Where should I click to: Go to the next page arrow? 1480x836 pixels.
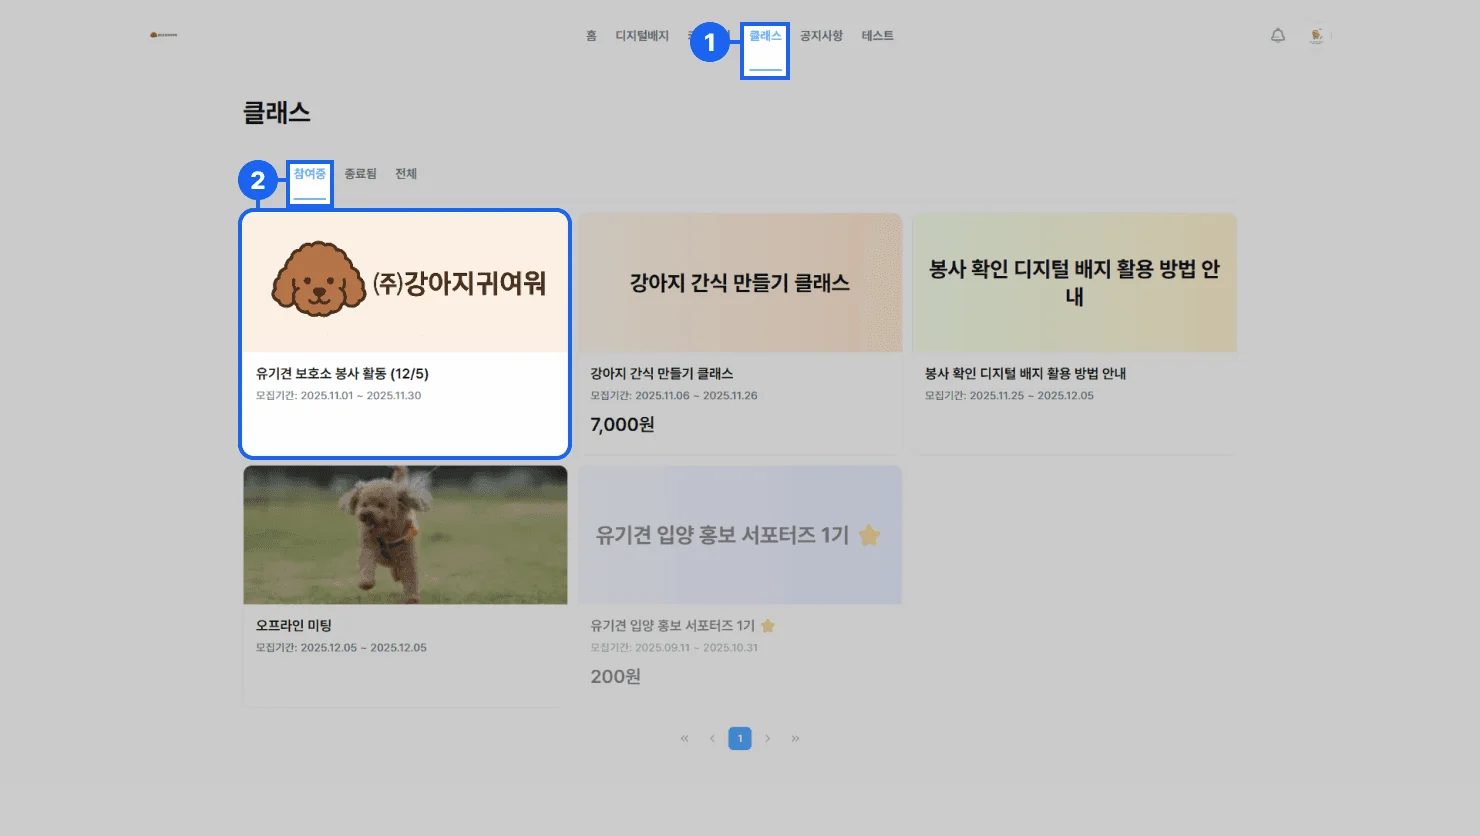tap(768, 739)
